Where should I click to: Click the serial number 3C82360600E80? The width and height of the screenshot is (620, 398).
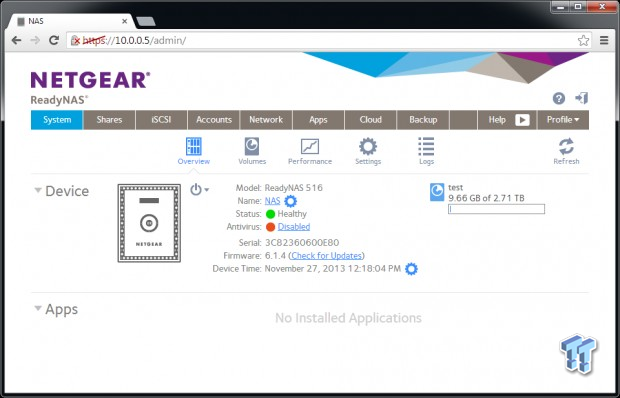[302, 242]
